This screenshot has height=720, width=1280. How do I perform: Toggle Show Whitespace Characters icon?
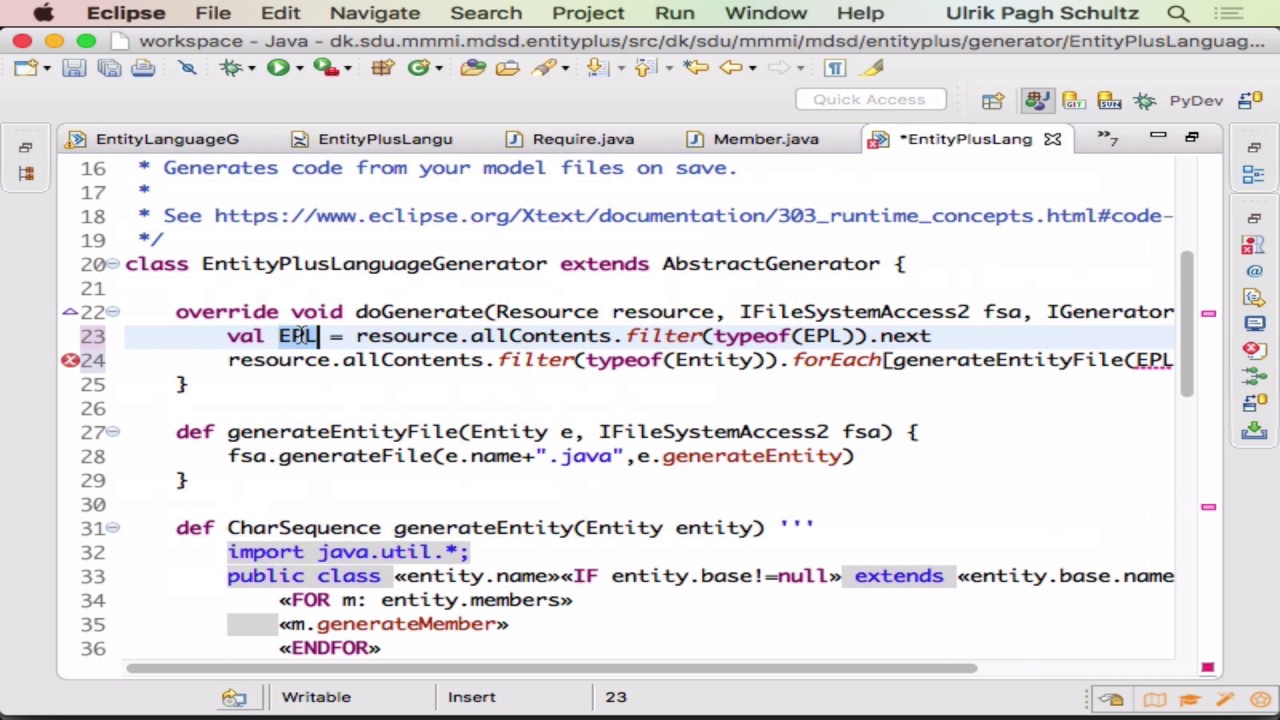(x=834, y=68)
